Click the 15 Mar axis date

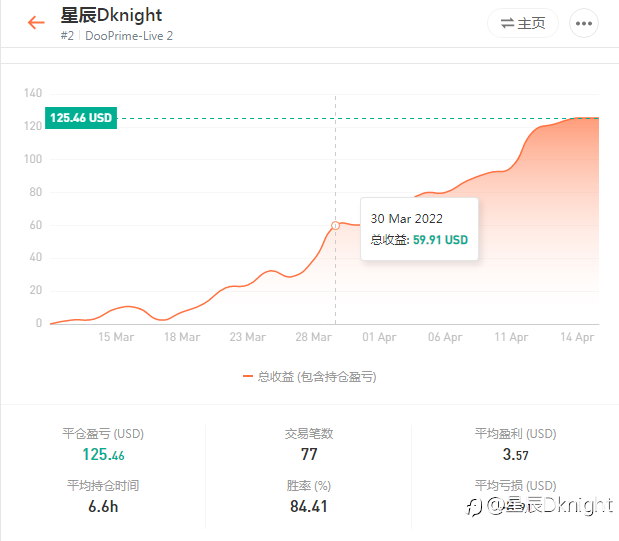pos(116,337)
